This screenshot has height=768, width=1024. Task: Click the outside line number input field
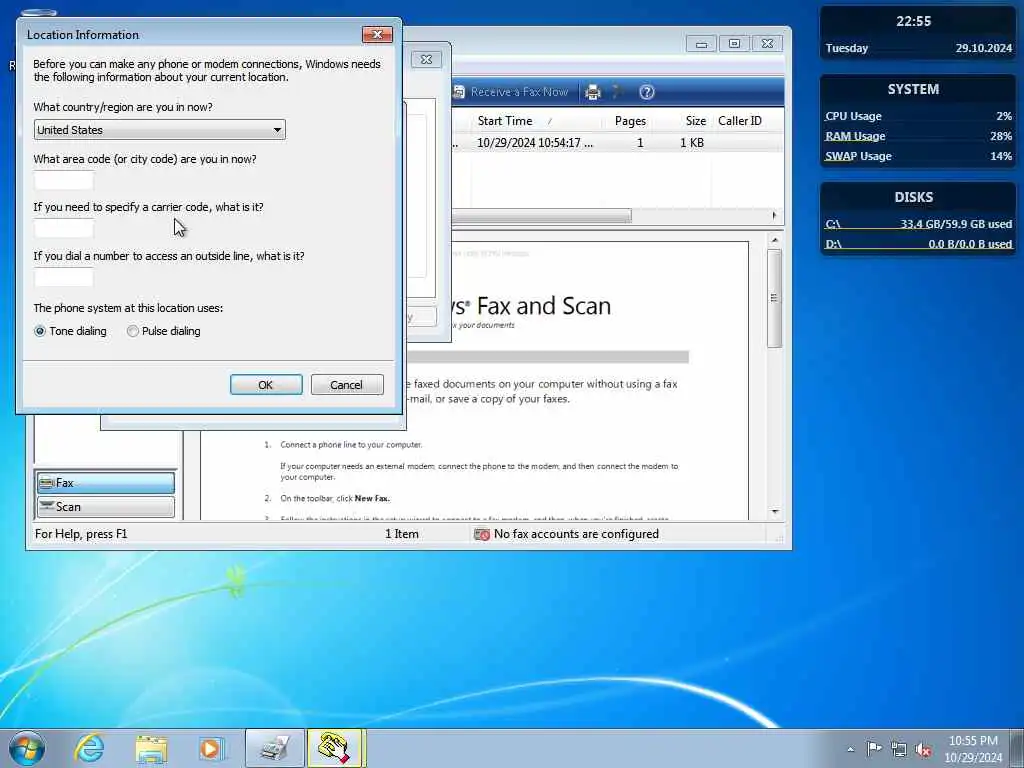(x=63, y=277)
